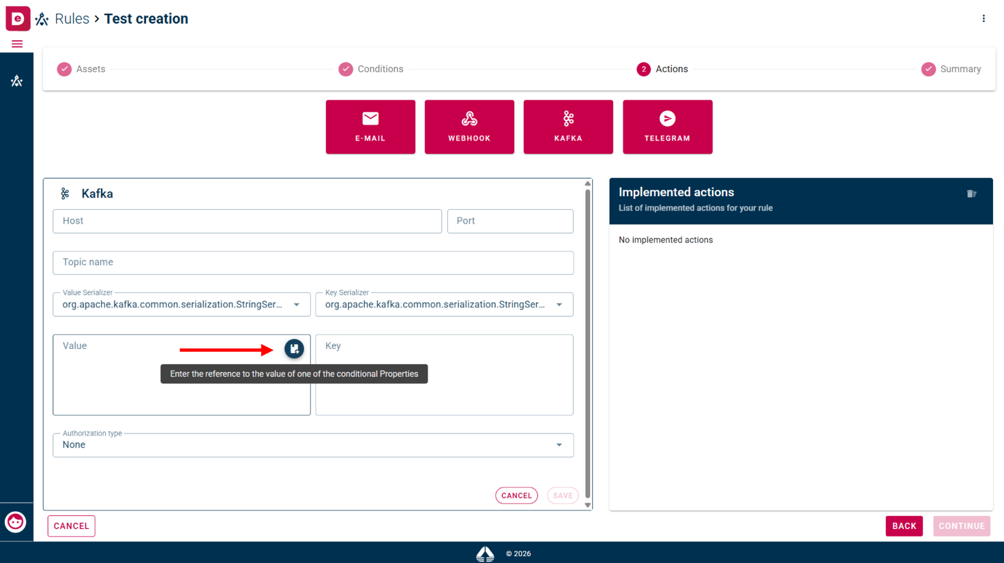The width and height of the screenshot is (1004, 563).
Task: Click the Kafka form vertical scrollbar thumb
Action: click(x=588, y=343)
